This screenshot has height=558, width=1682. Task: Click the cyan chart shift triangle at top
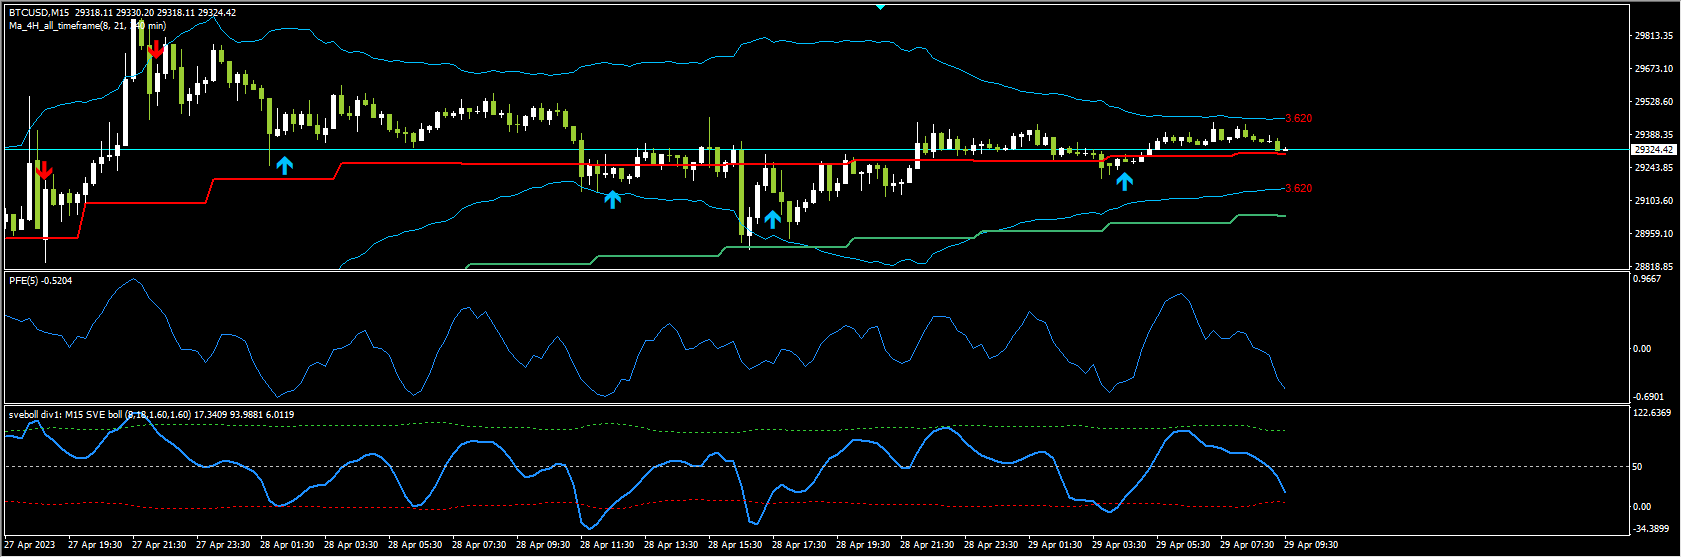pyautogui.click(x=880, y=6)
